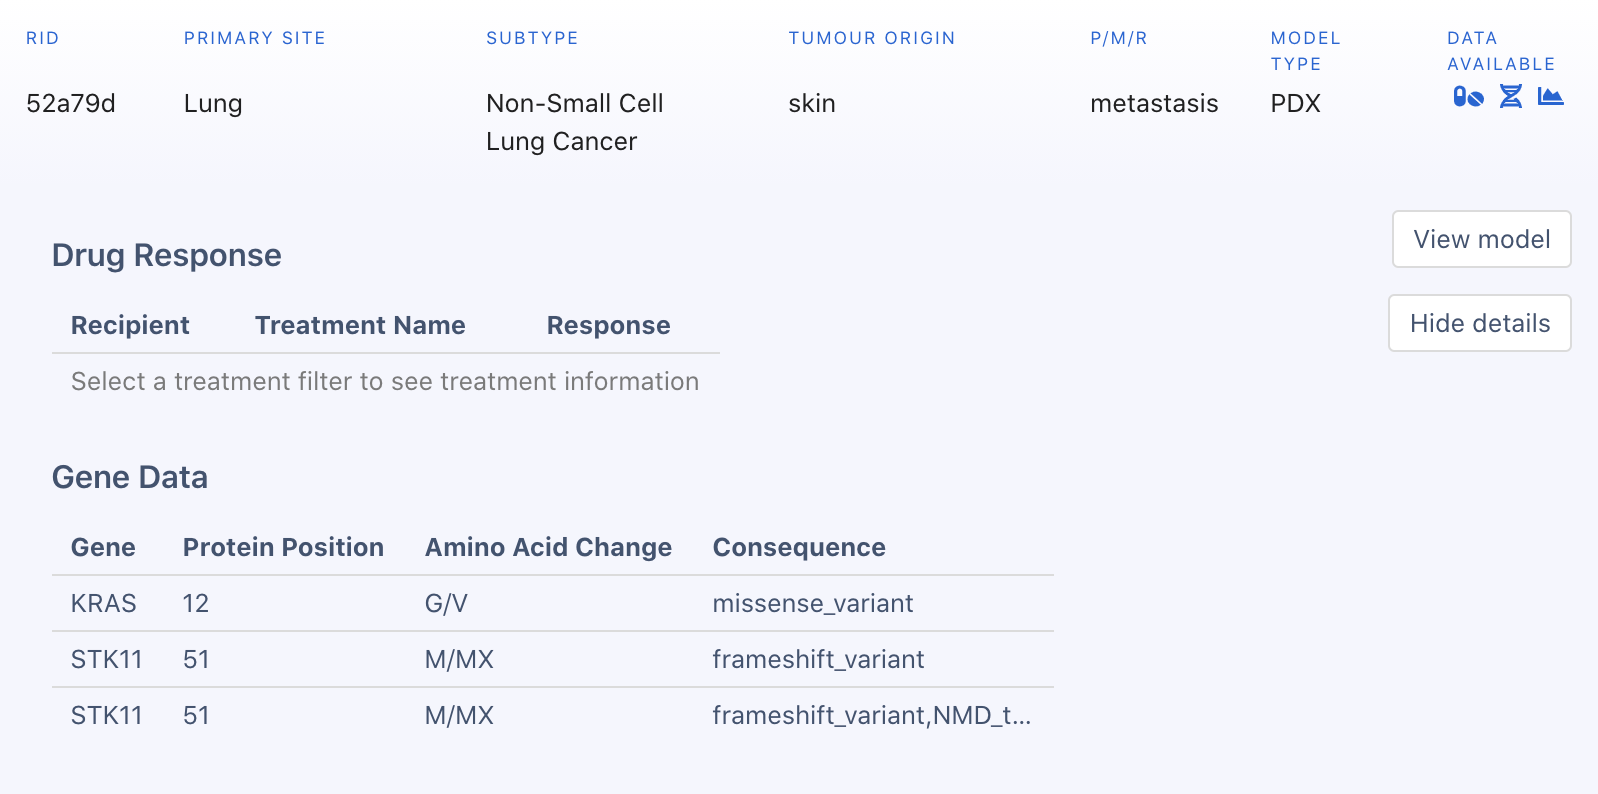The height and width of the screenshot is (794, 1598).
Task: Click the Treatment Name header in Drug Response
Action: (x=360, y=325)
